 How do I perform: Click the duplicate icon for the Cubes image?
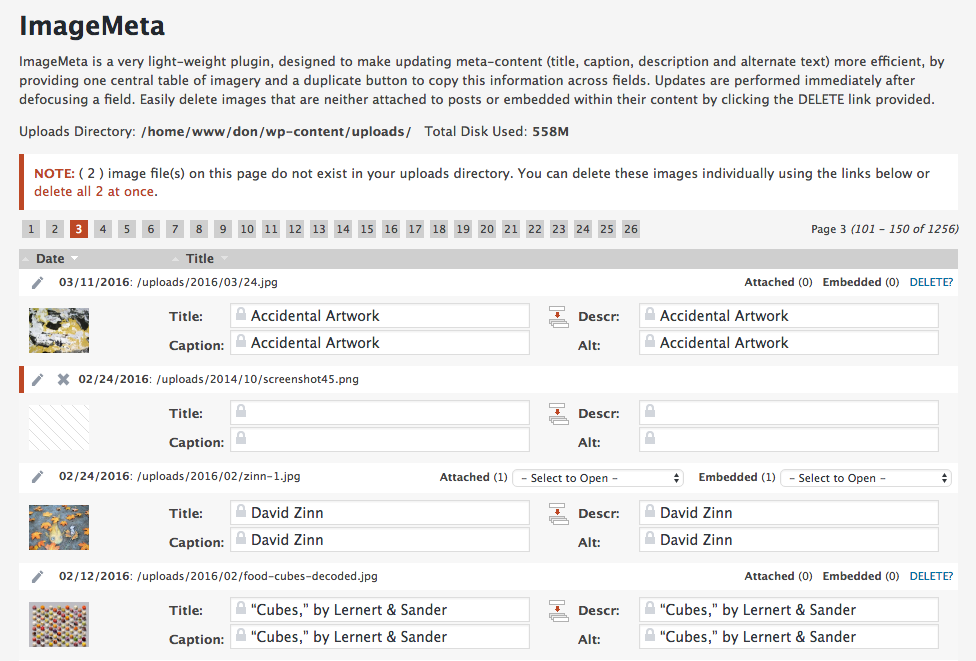[558, 611]
